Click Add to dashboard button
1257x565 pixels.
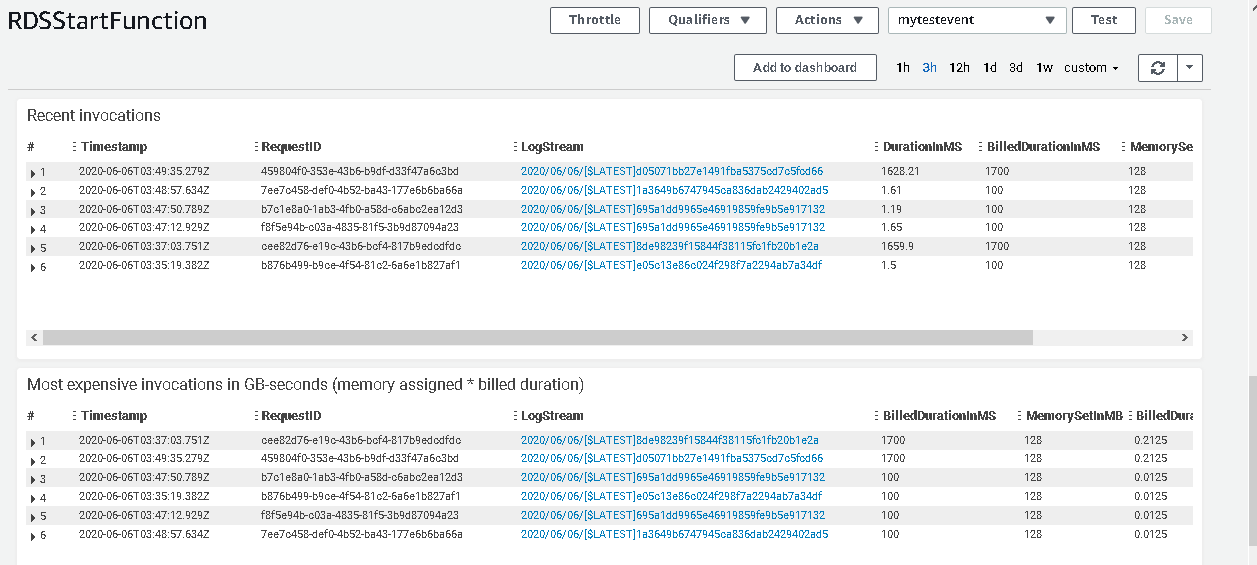point(805,68)
